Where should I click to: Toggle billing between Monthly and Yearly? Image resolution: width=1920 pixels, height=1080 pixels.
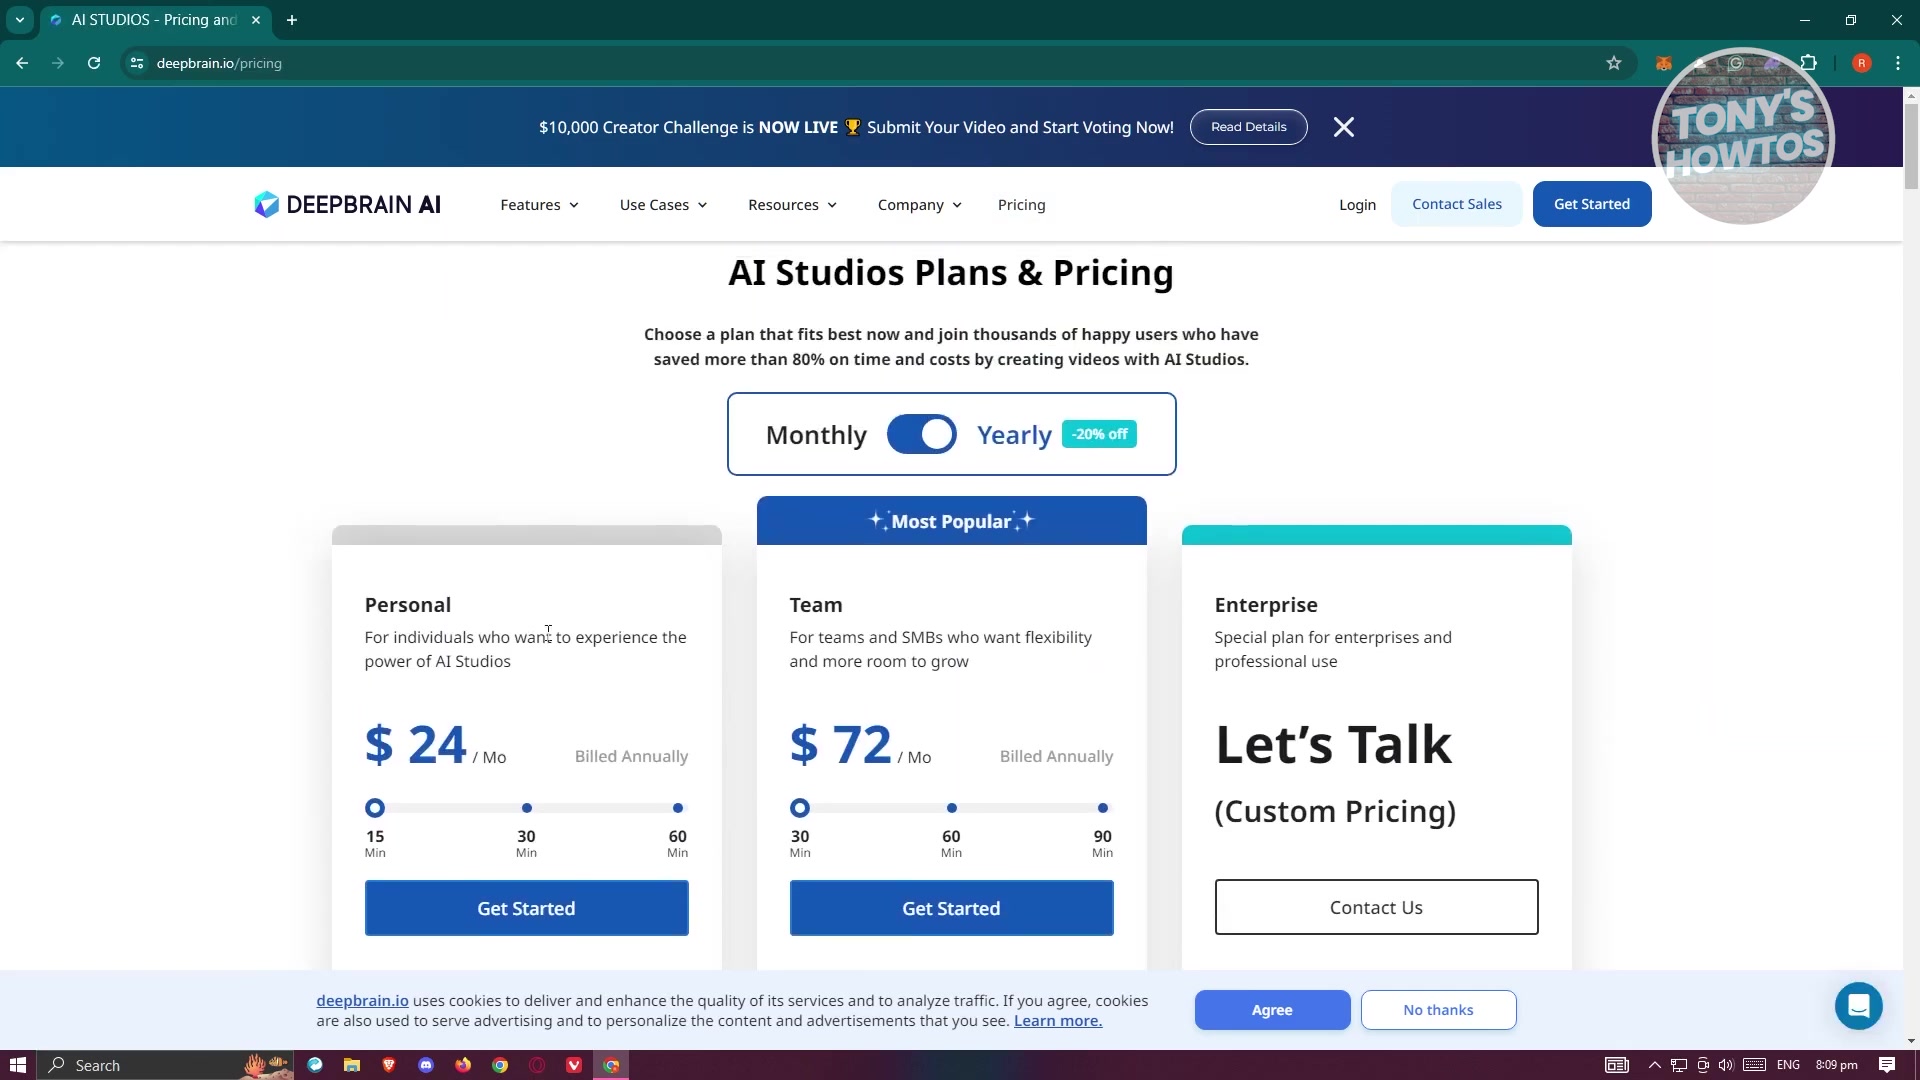pos(921,434)
